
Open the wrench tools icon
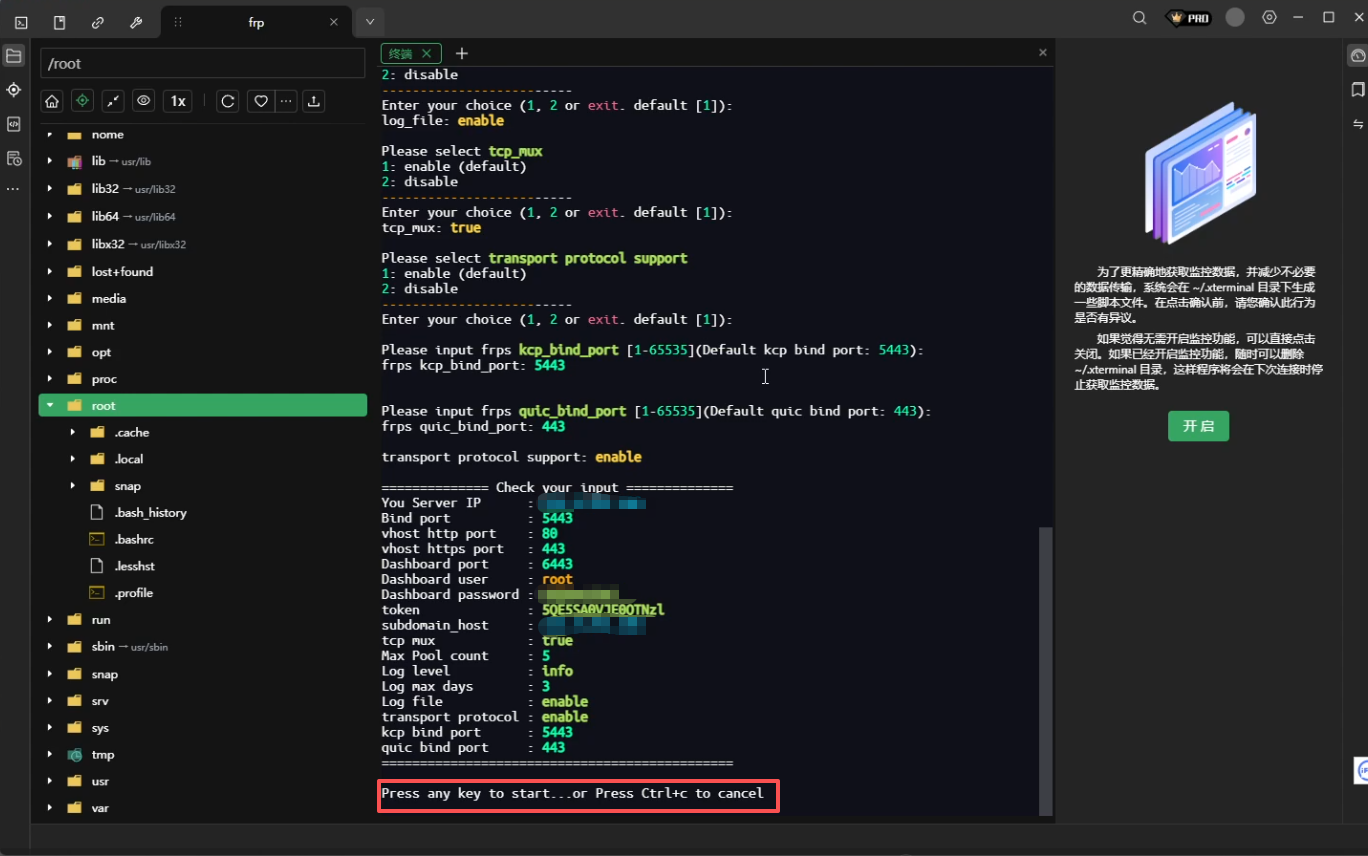point(136,22)
